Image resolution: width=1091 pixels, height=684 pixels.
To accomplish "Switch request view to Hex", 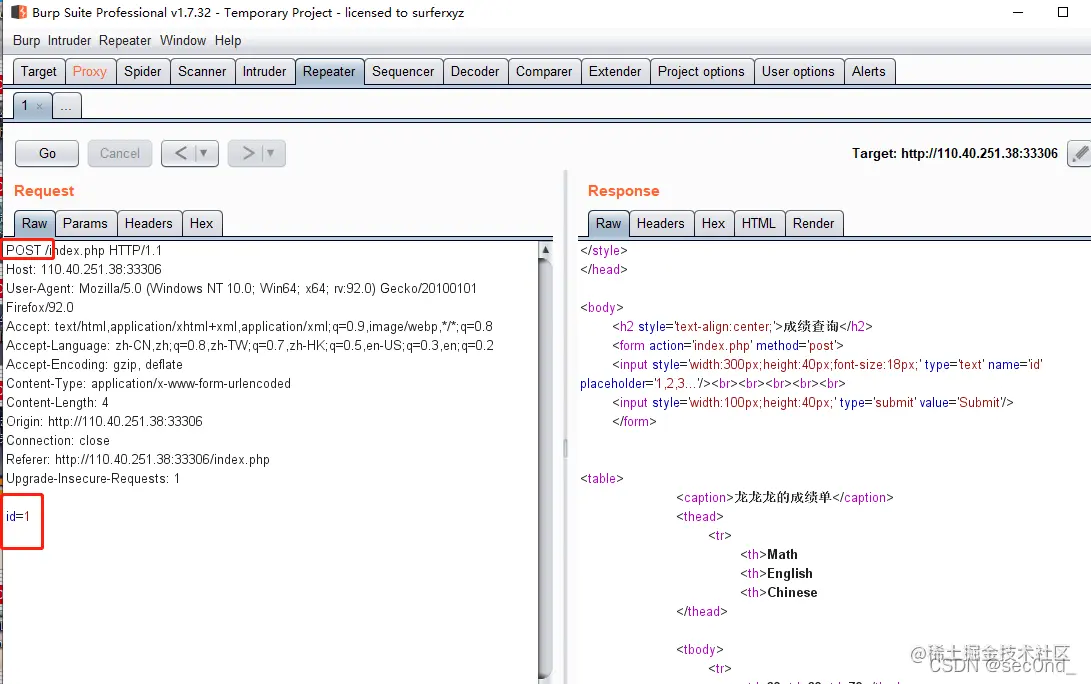I will (202, 223).
